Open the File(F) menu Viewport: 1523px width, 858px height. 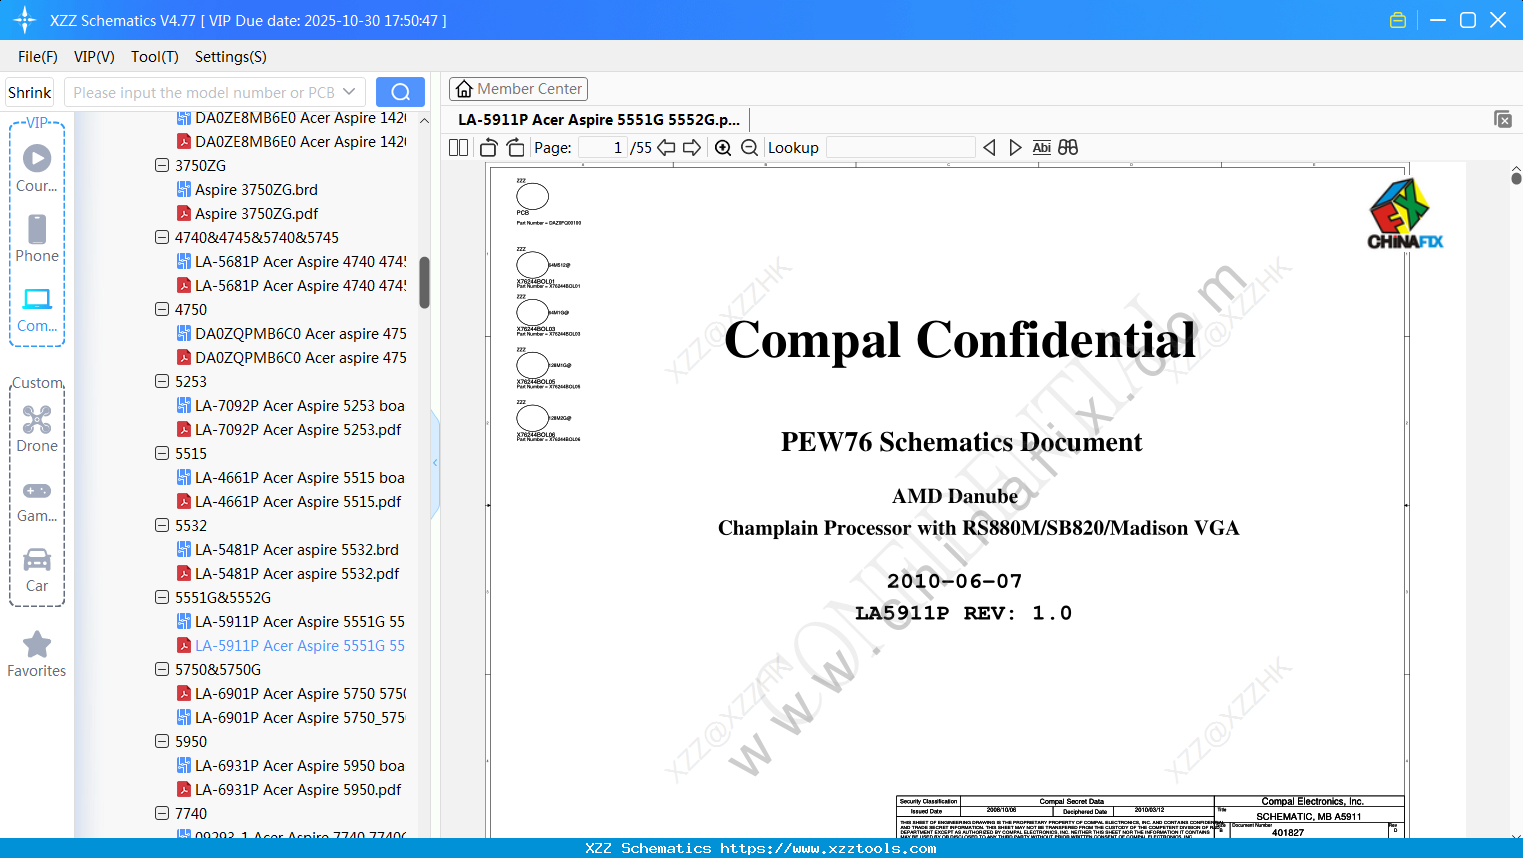pyautogui.click(x=38, y=57)
